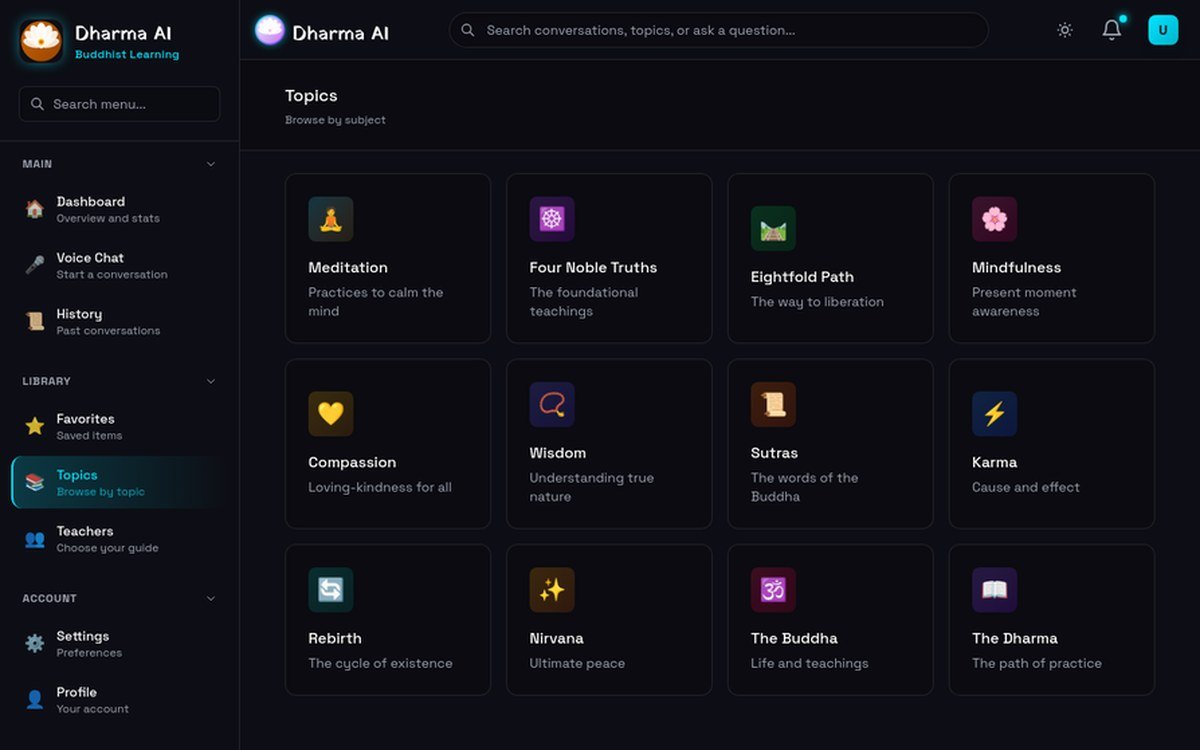Click the main conversation search bar
This screenshot has height=750, width=1200.
[719, 30]
